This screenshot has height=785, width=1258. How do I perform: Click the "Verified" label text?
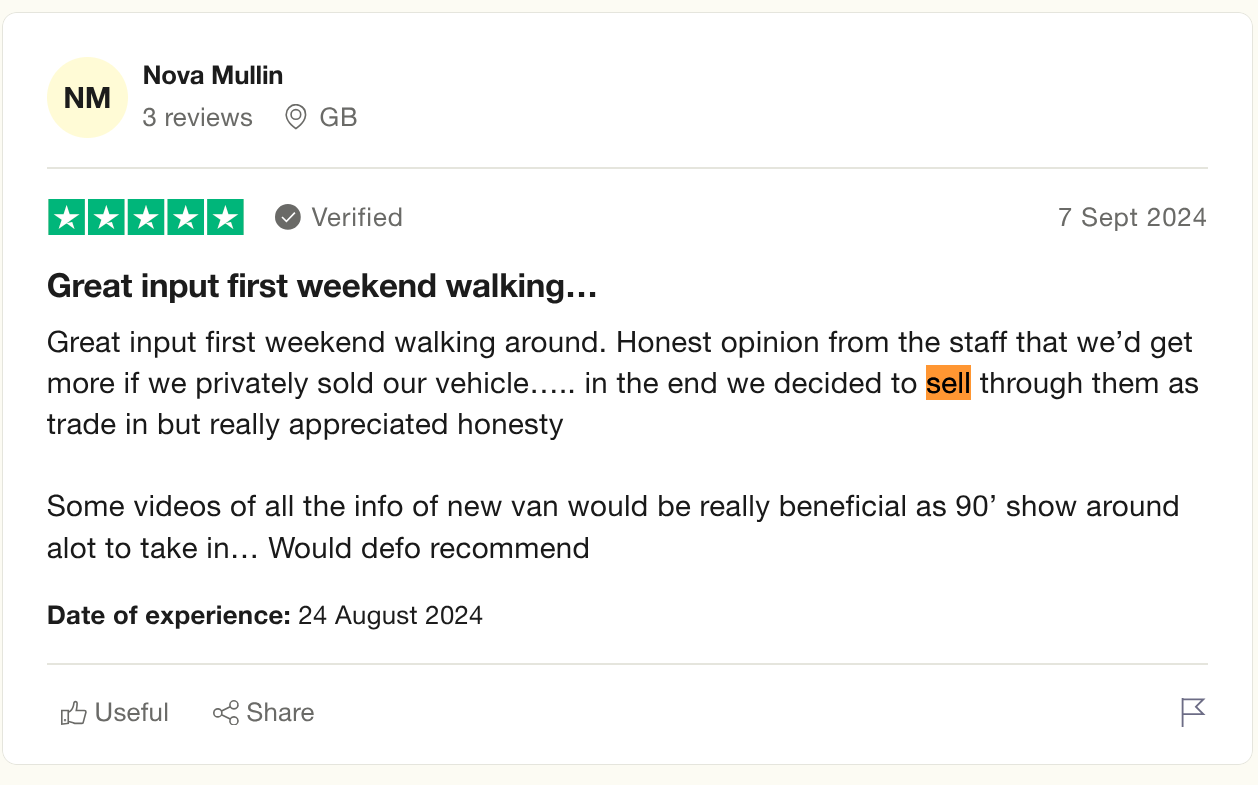click(x=357, y=217)
